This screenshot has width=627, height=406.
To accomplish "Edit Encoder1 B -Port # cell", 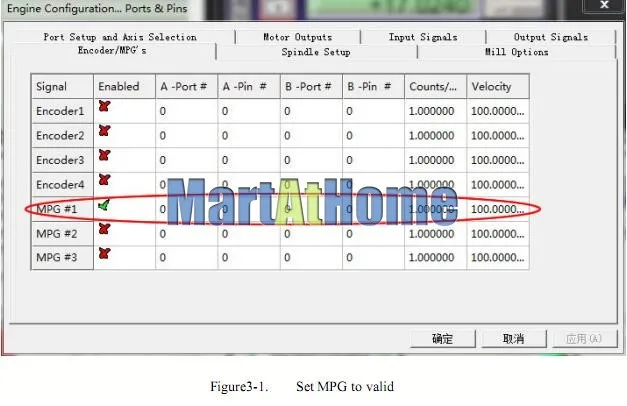I will click(312, 111).
